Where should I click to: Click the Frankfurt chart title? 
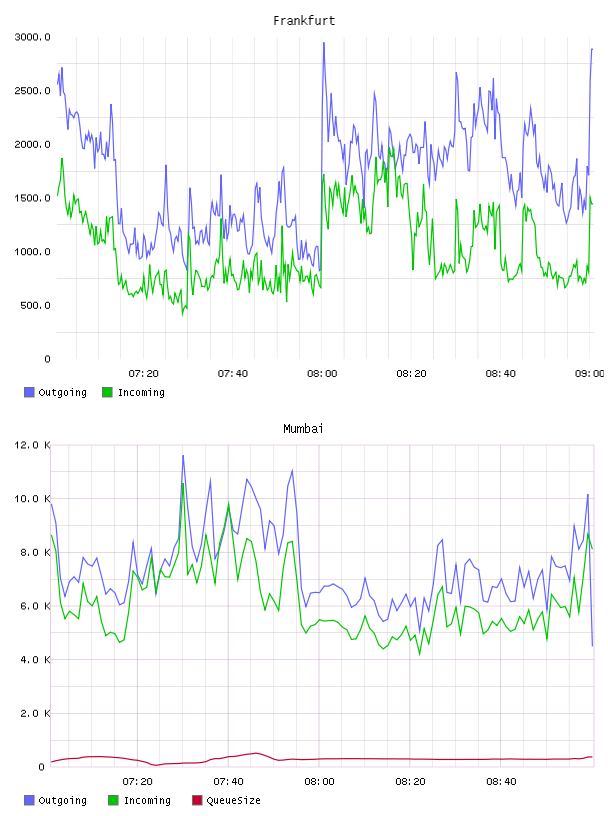click(304, 21)
